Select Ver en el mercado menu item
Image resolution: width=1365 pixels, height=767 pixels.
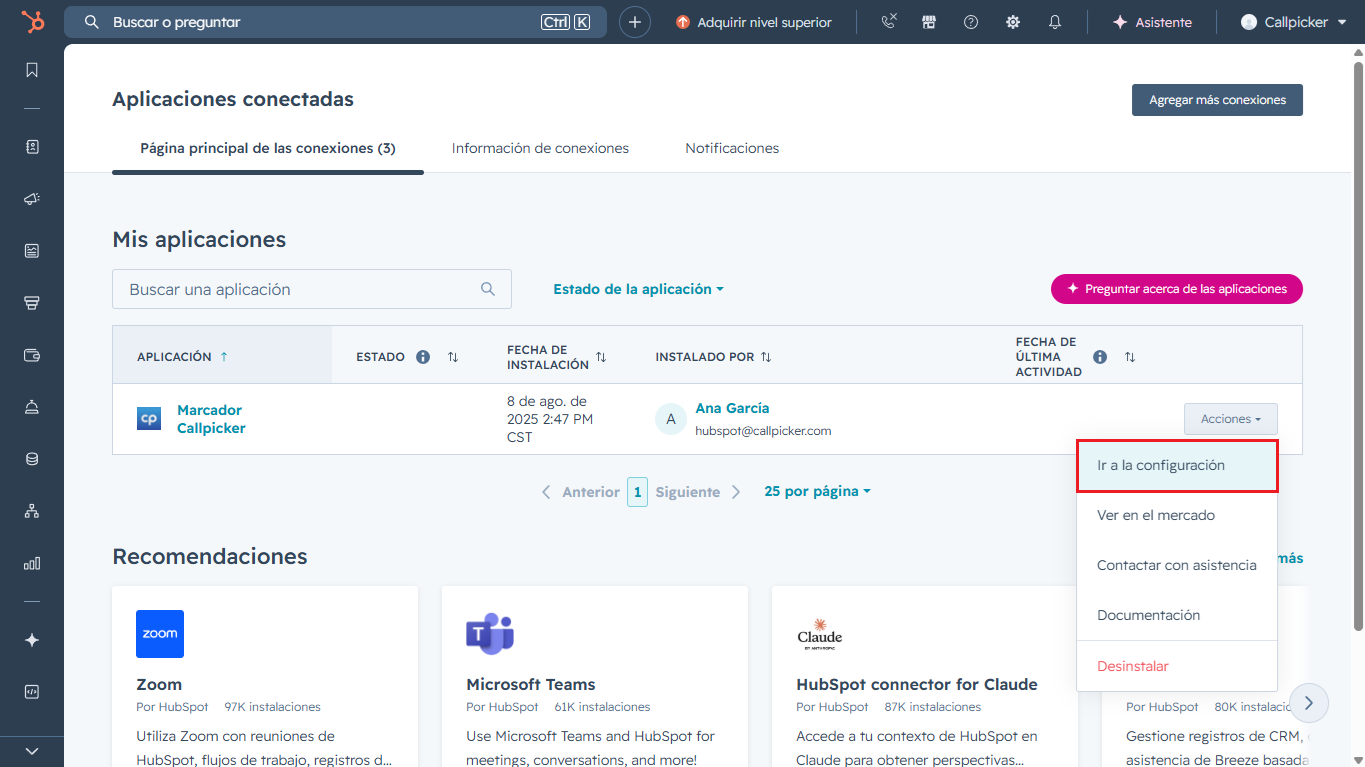tap(1177, 515)
